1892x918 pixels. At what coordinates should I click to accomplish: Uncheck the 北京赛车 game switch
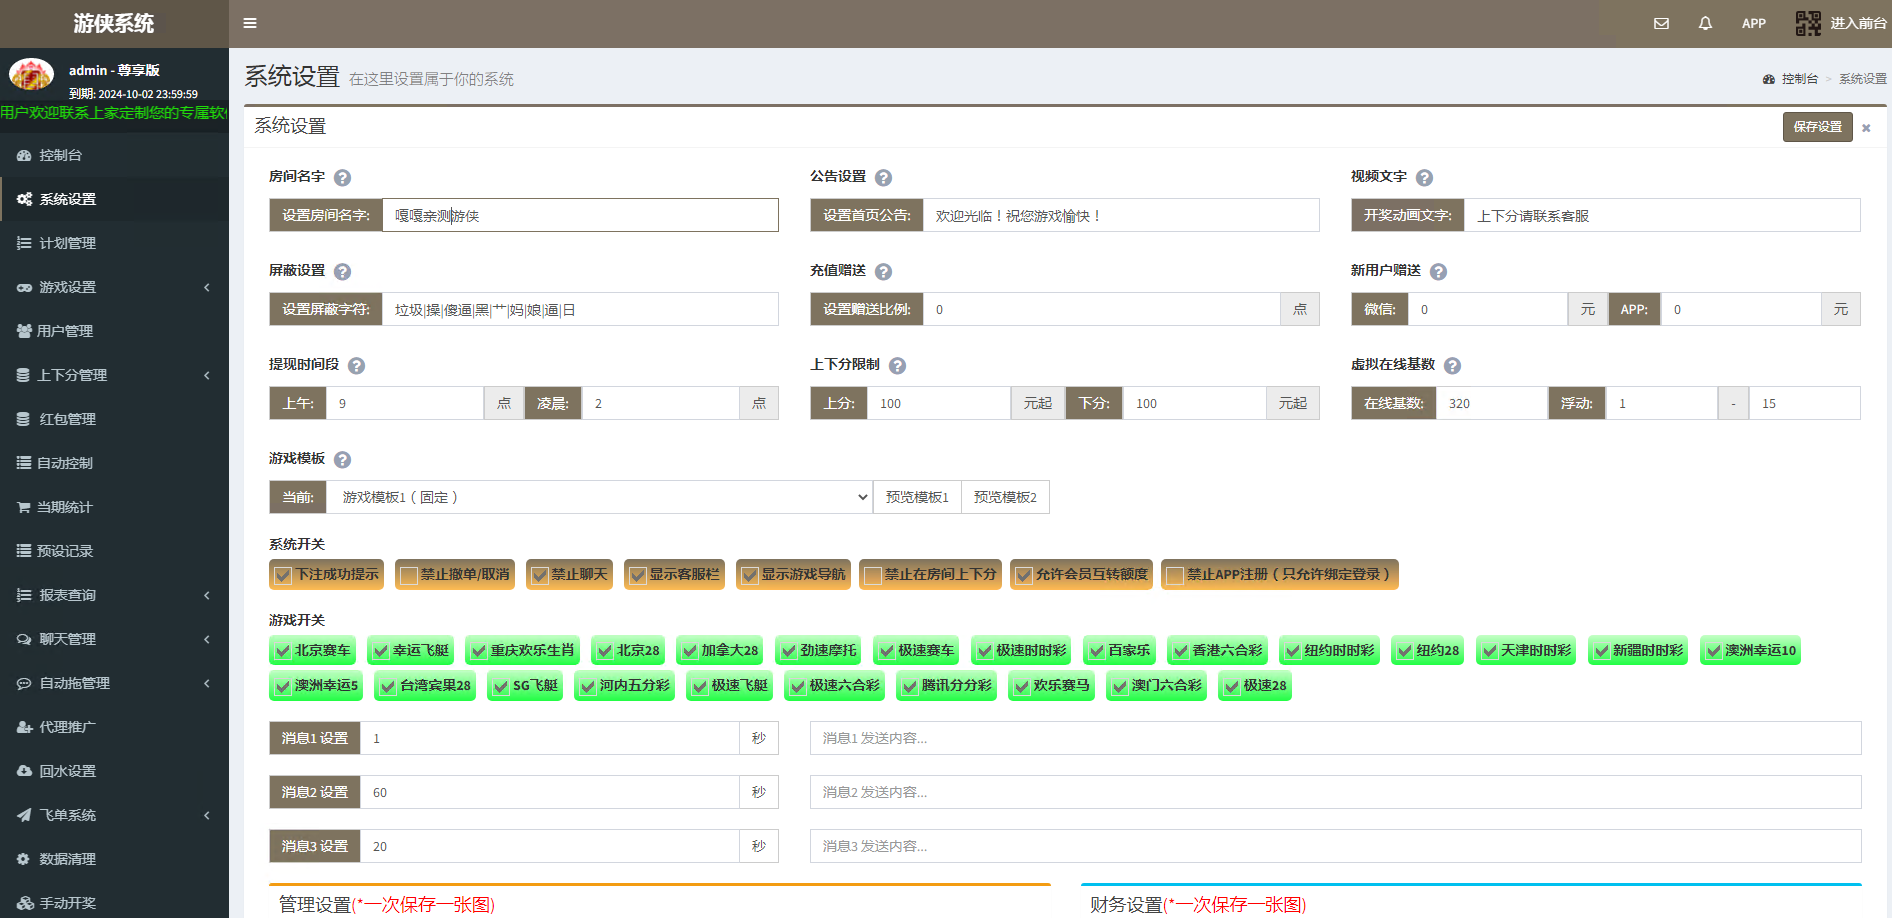282,651
